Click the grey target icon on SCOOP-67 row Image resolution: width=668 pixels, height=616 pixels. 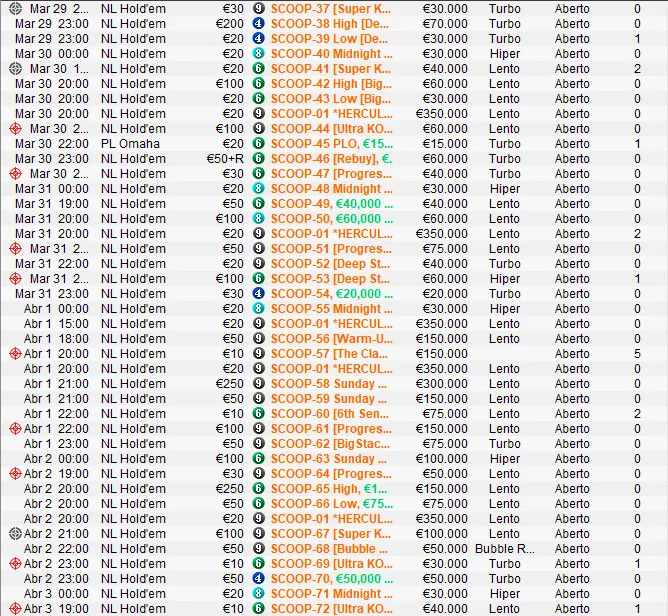click(x=15, y=533)
